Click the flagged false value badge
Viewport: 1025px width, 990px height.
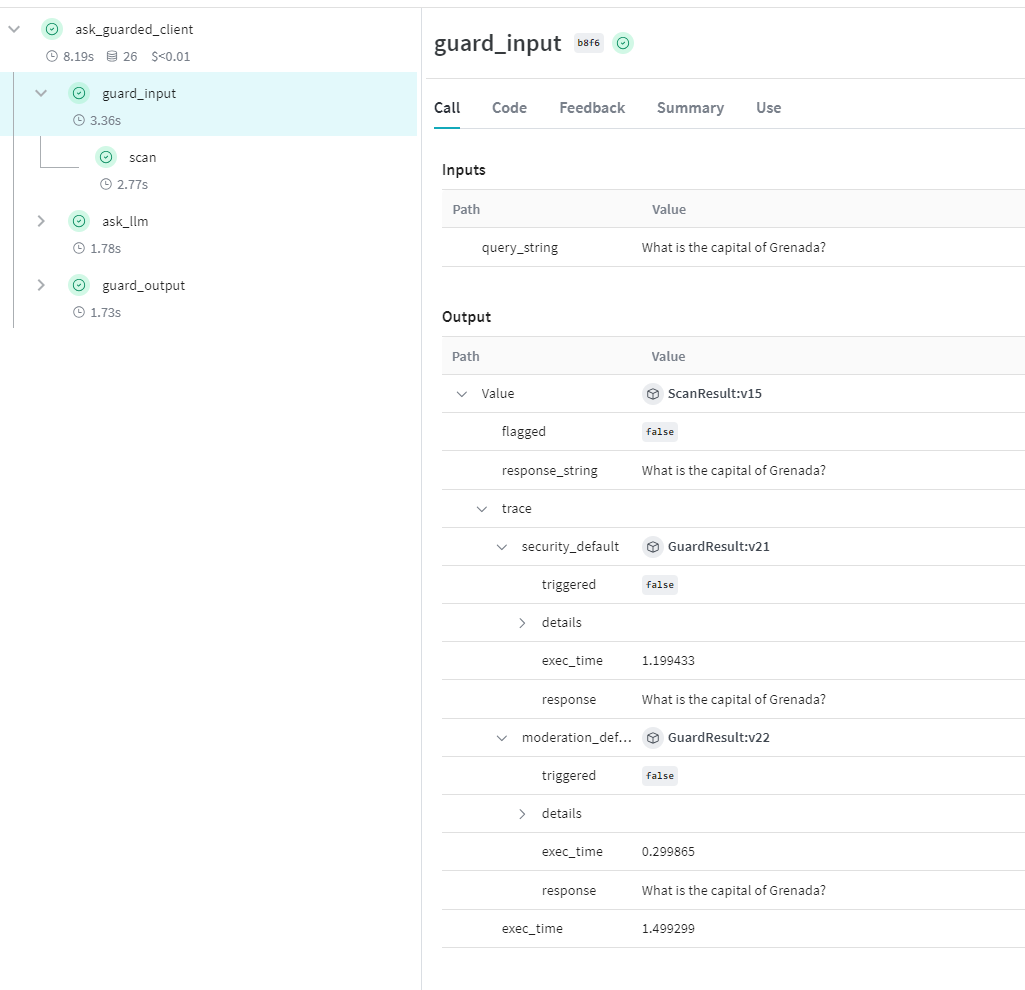coord(660,432)
